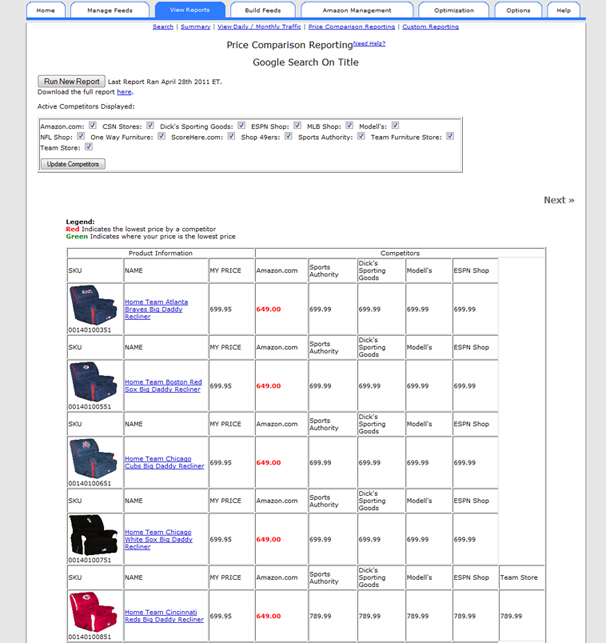Open the Custom Reporting link

click(x=431, y=27)
